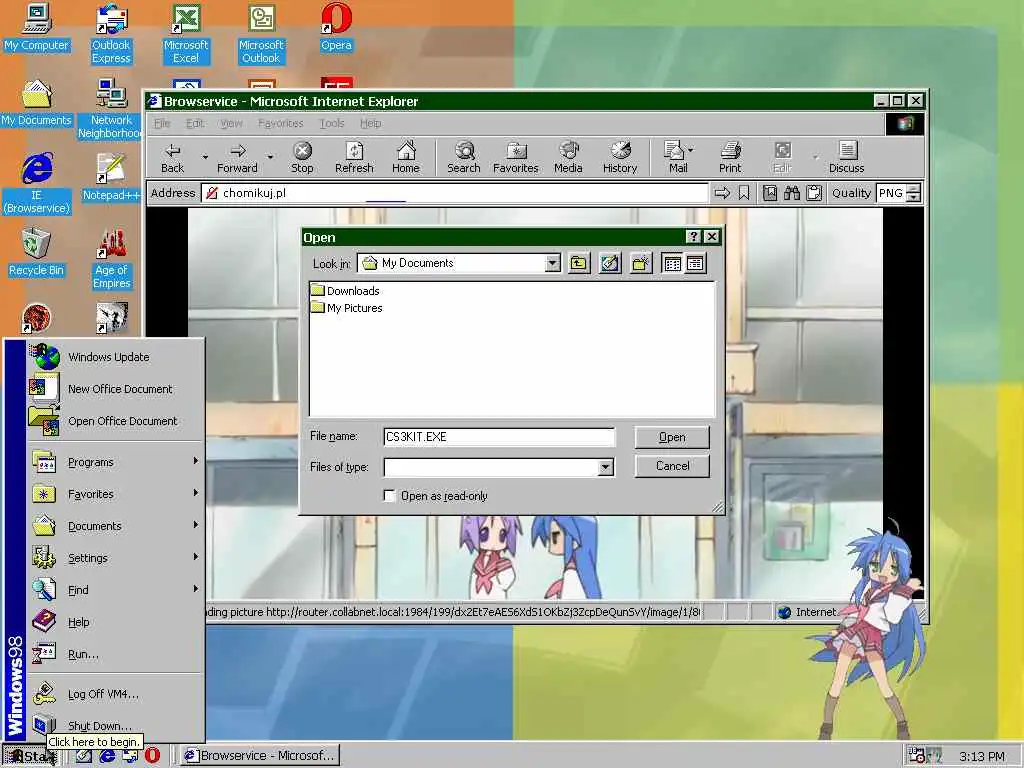Click the 3:13 PM clock in system tray
1024x768 pixels.
click(982, 756)
